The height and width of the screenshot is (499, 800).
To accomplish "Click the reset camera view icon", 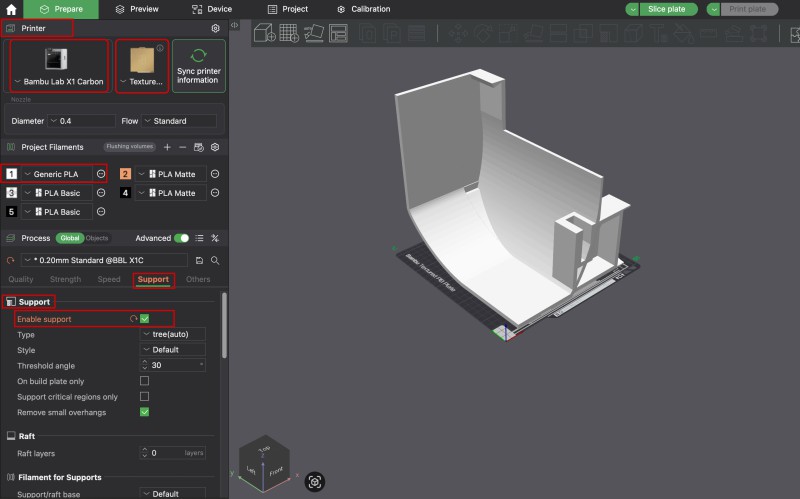I will coord(315,482).
